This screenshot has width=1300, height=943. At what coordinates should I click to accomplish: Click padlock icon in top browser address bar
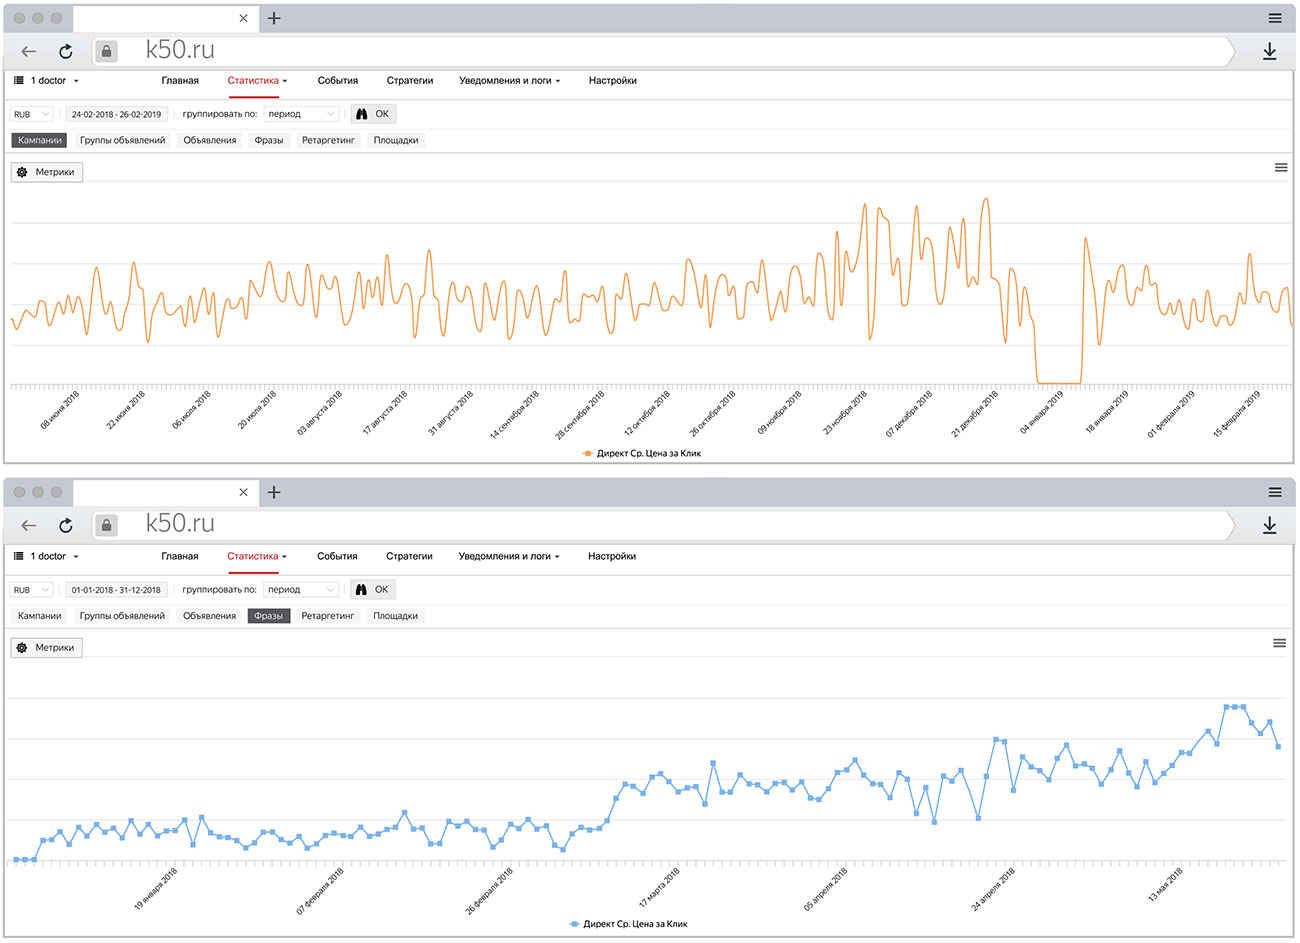click(x=107, y=51)
